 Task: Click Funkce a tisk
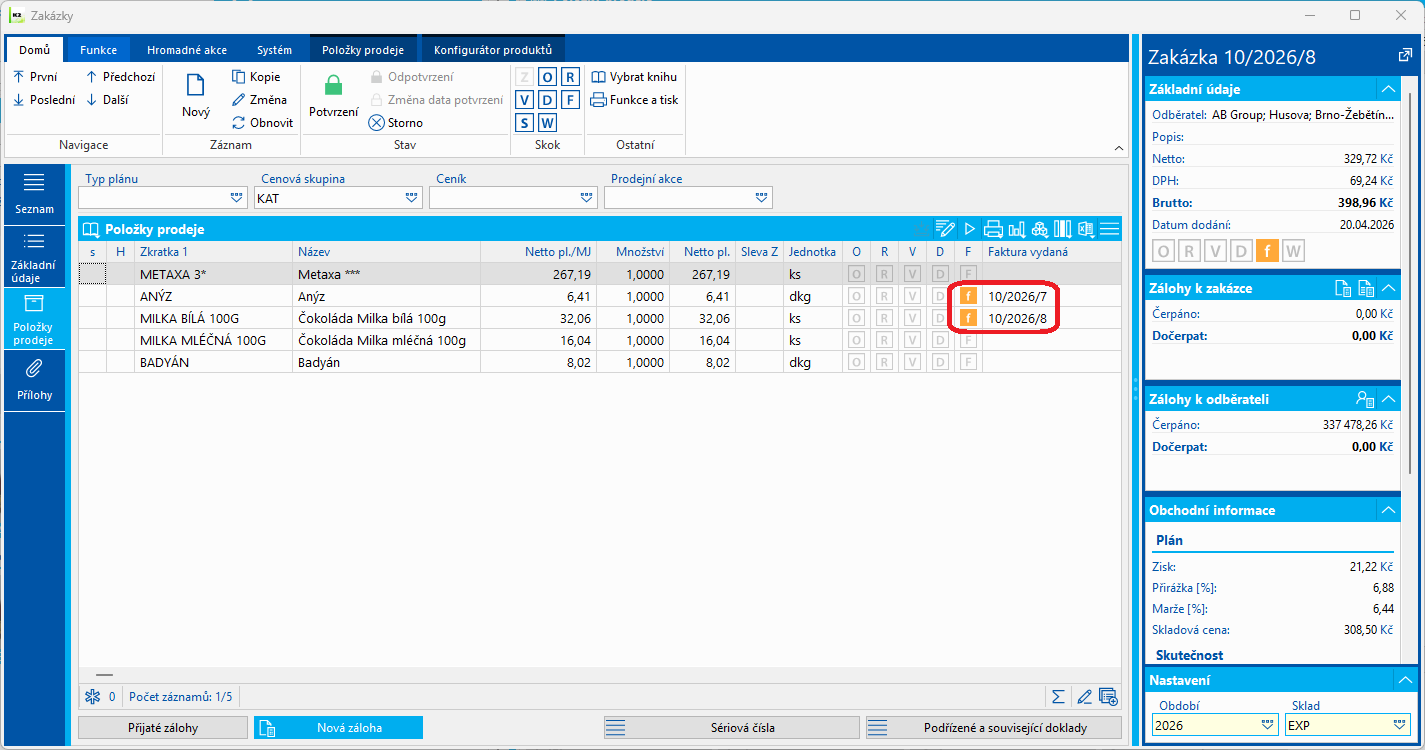pyautogui.click(x=634, y=100)
